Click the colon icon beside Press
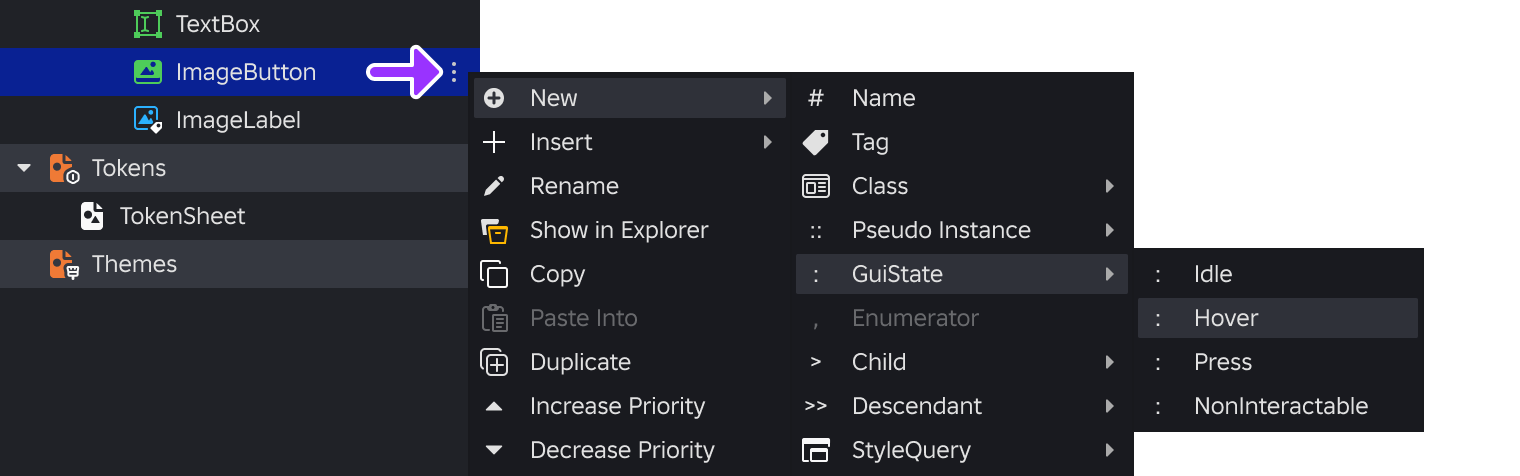 pyautogui.click(x=1158, y=362)
